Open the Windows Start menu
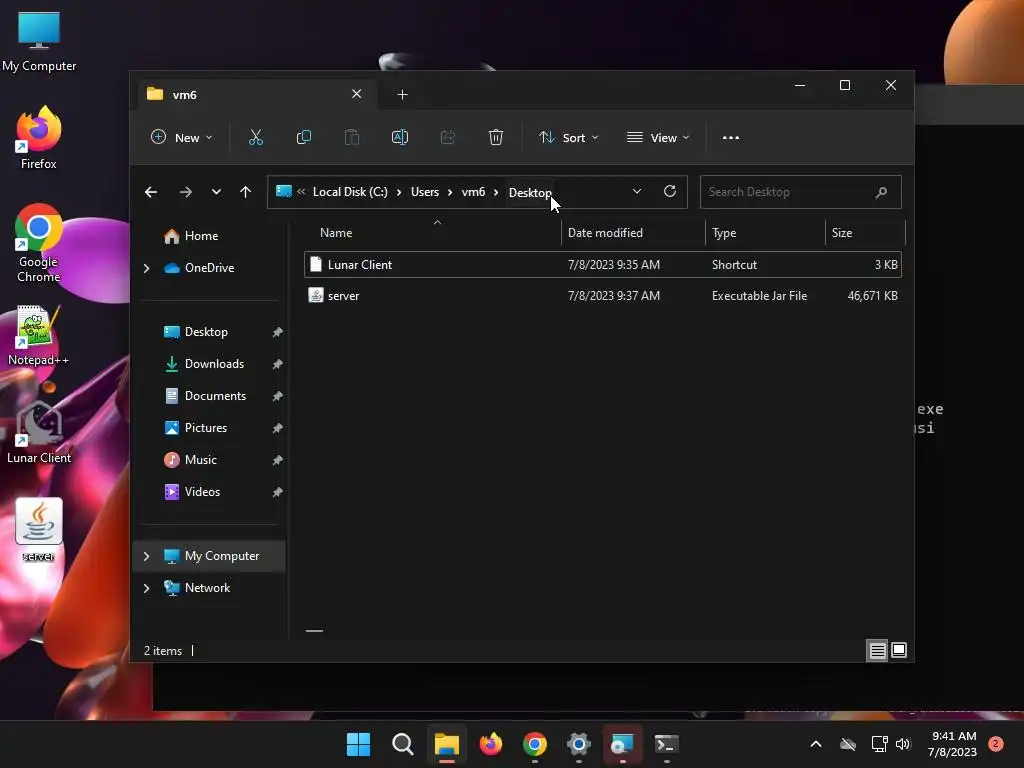The height and width of the screenshot is (768, 1024). [358, 744]
